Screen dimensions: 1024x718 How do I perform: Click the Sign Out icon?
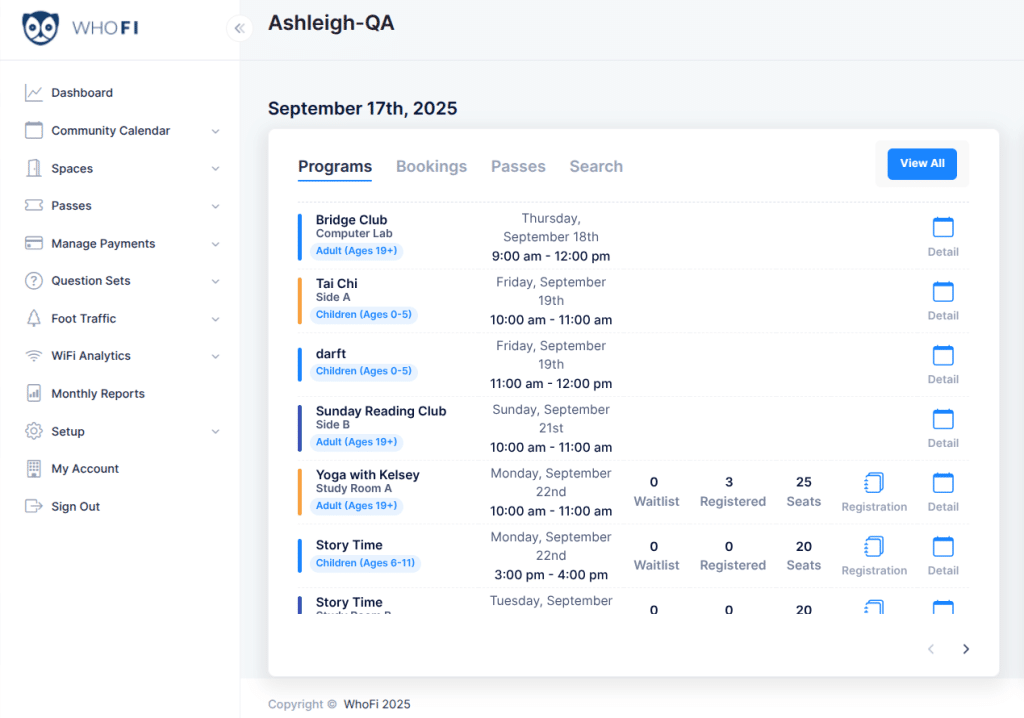(x=34, y=506)
